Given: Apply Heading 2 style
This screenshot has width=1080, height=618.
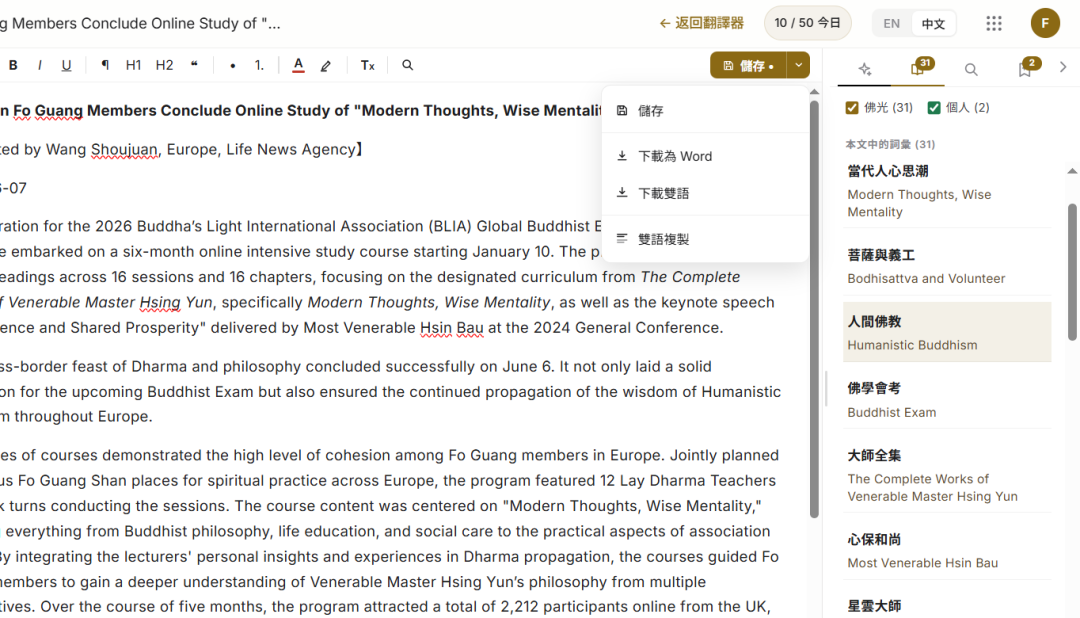Looking at the screenshot, I should 164,65.
